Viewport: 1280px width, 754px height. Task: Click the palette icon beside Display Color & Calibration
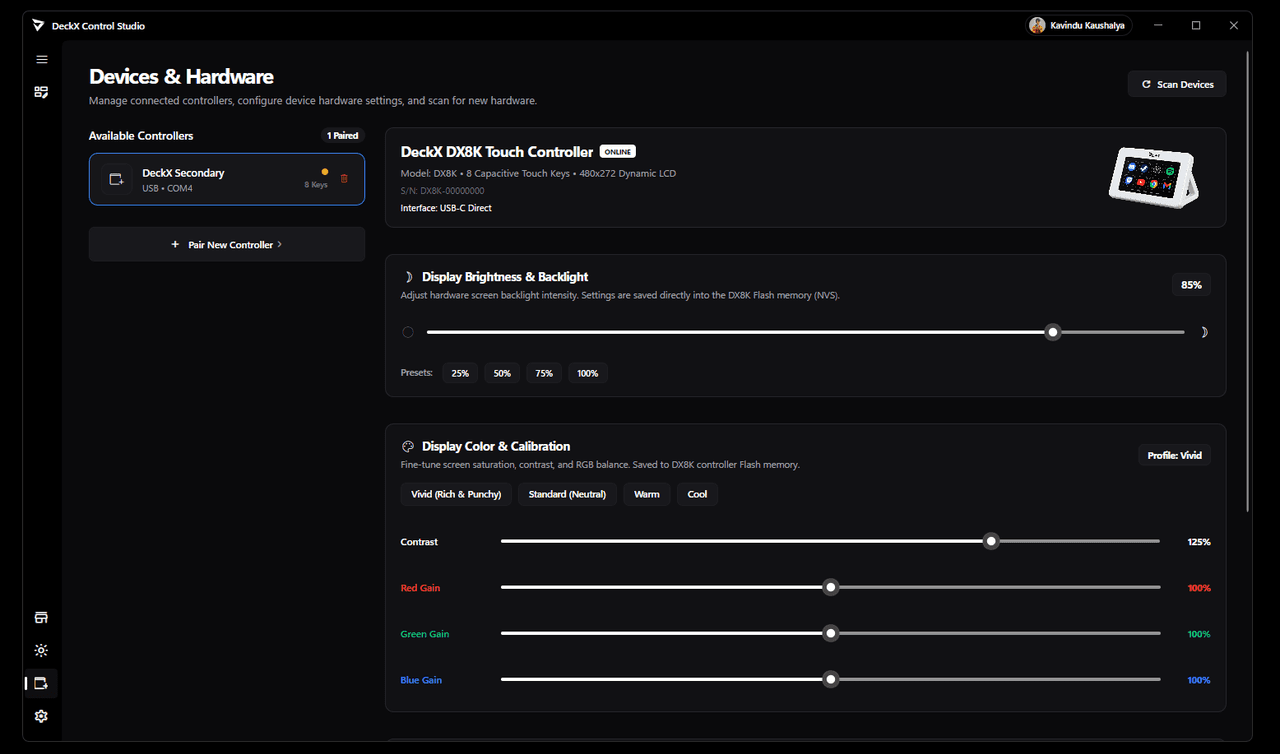(x=408, y=447)
